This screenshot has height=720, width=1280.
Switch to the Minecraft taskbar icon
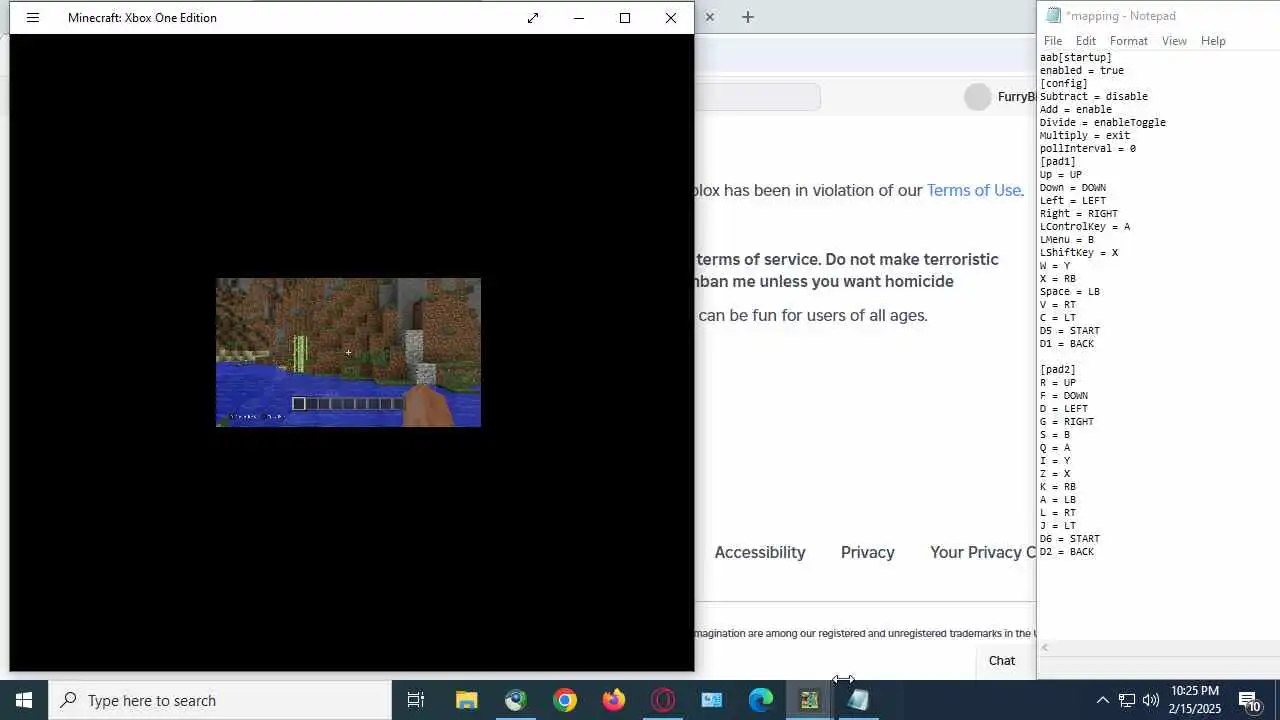(x=810, y=700)
